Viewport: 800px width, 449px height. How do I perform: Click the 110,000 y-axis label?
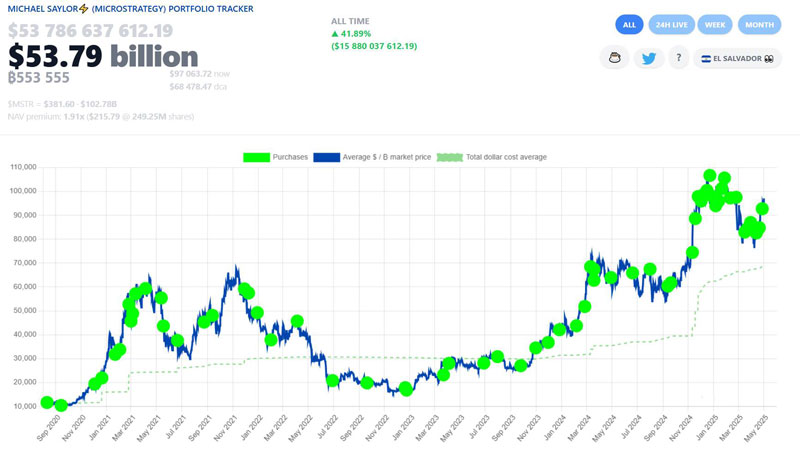point(23,167)
